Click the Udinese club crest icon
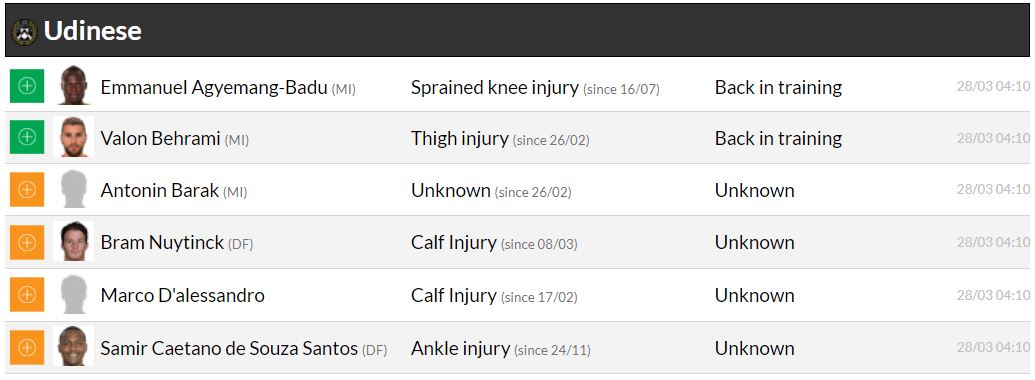Image resolution: width=1035 pixels, height=380 pixels. (24, 31)
